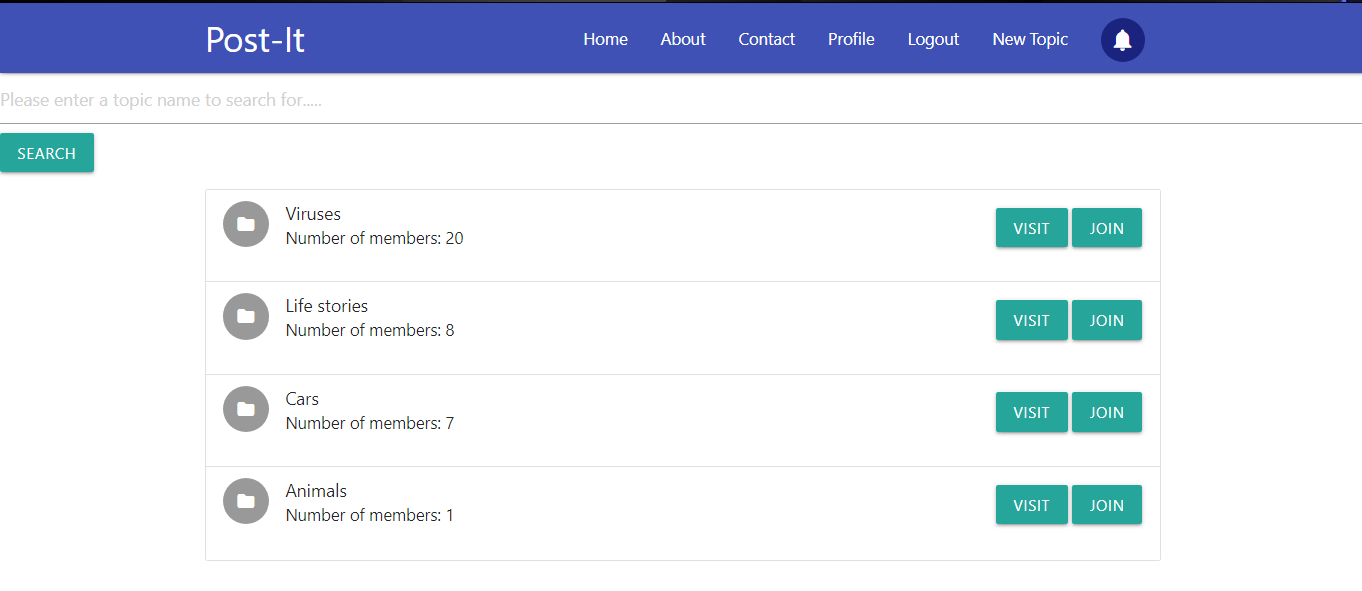
Task: Click 'Number of members: 20' text
Action: coord(375,238)
